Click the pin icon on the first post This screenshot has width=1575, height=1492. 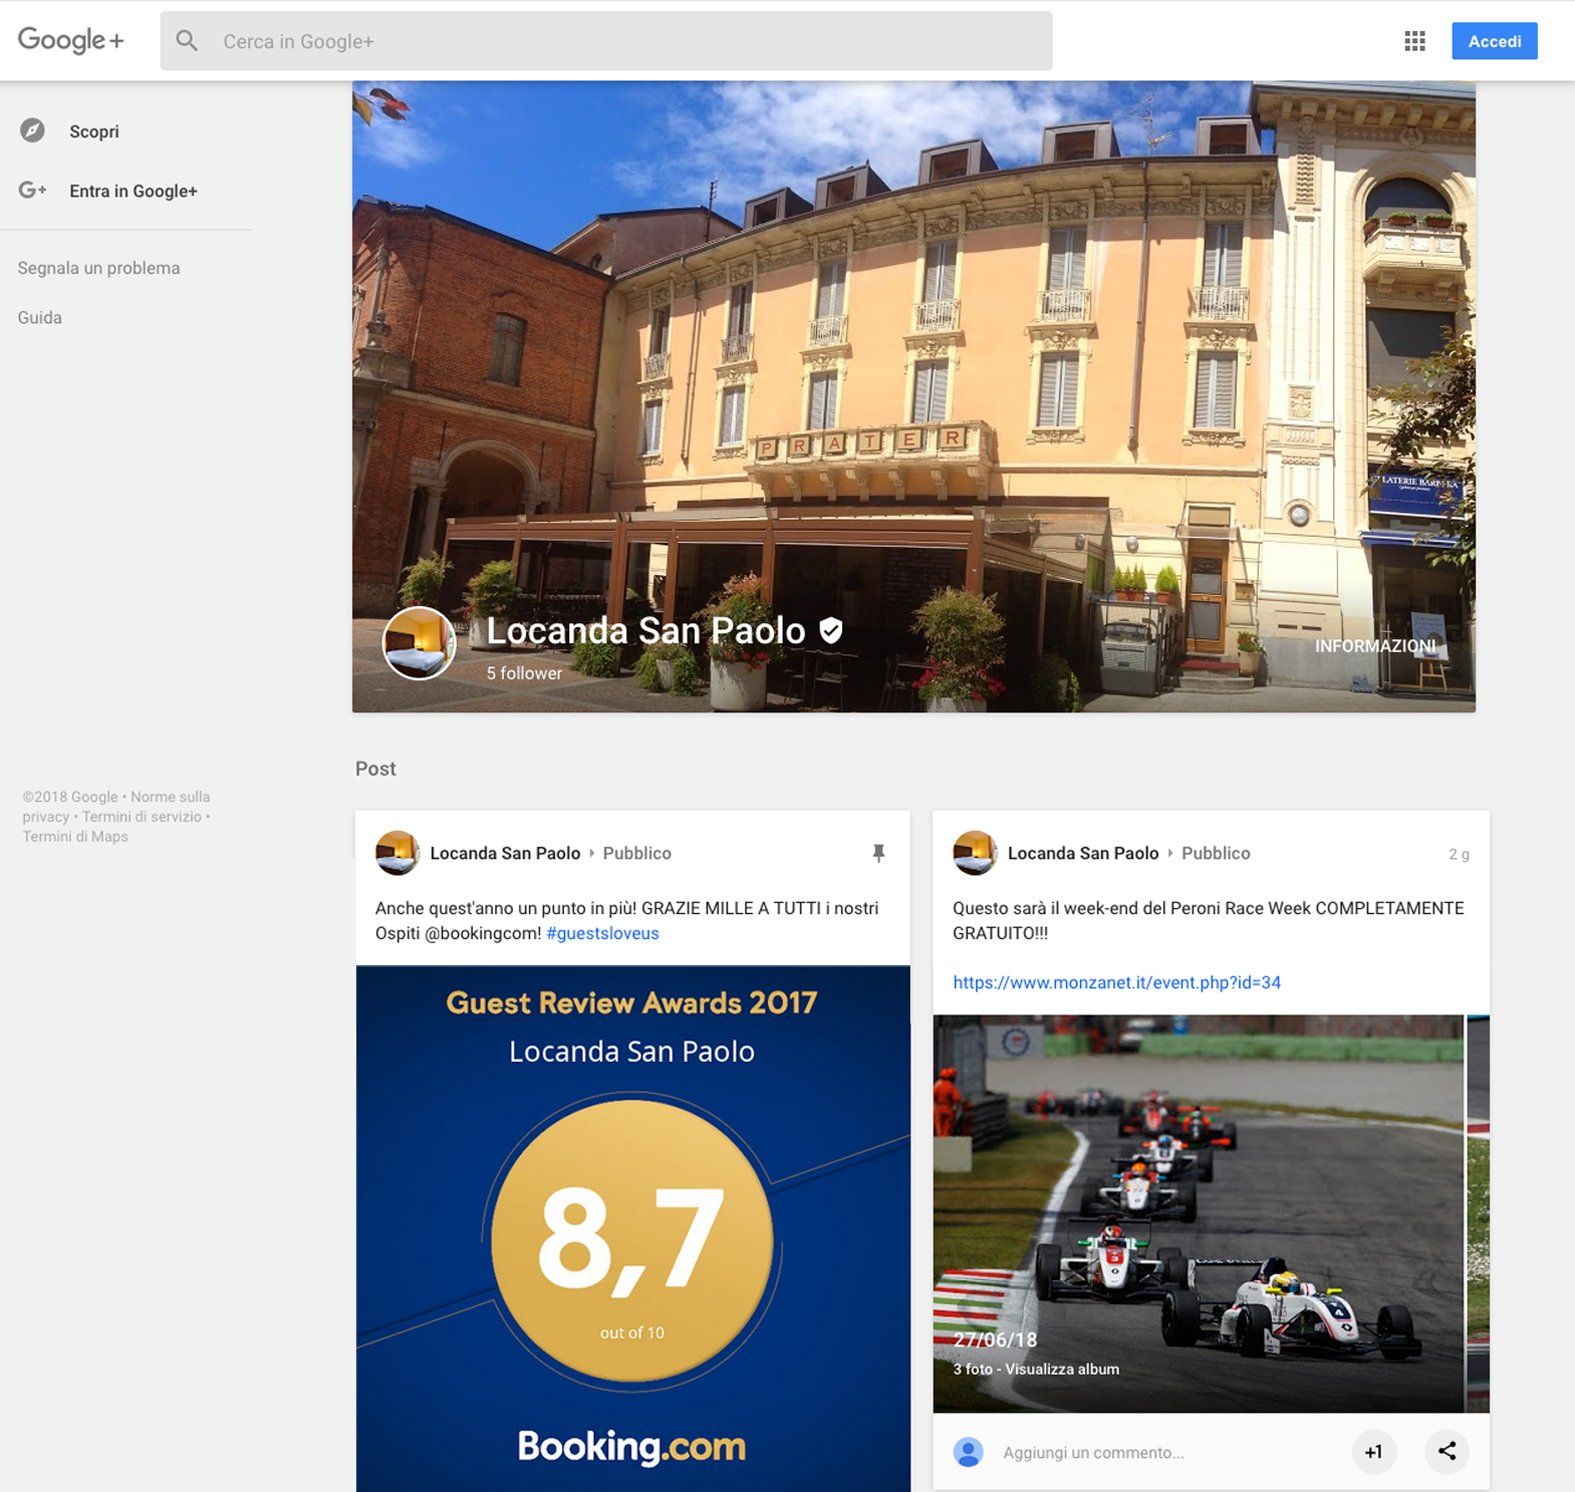[878, 853]
